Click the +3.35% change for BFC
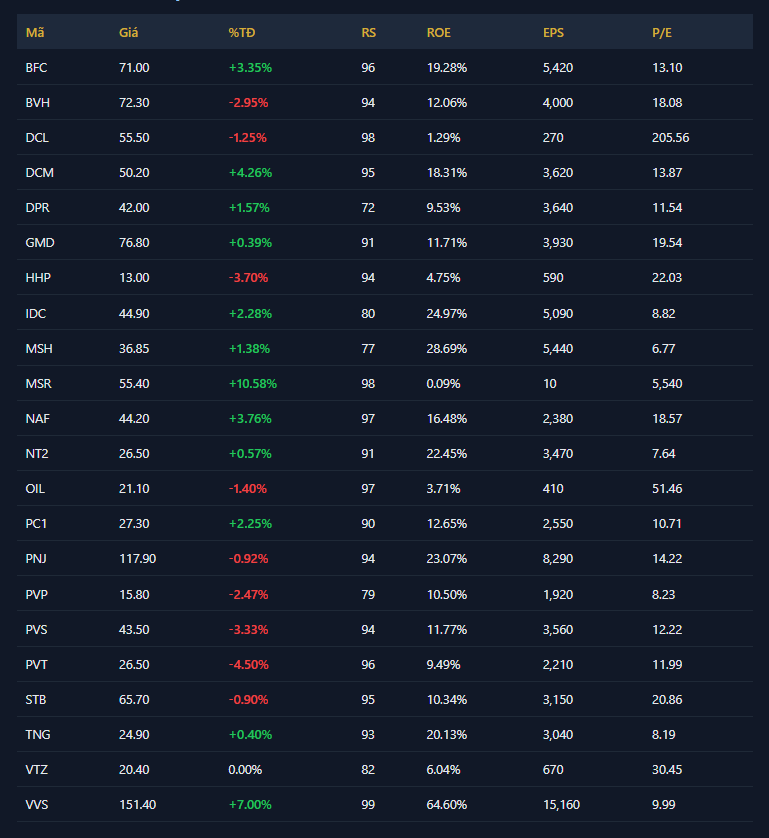Viewport: 769px width, 838px height. [250, 68]
